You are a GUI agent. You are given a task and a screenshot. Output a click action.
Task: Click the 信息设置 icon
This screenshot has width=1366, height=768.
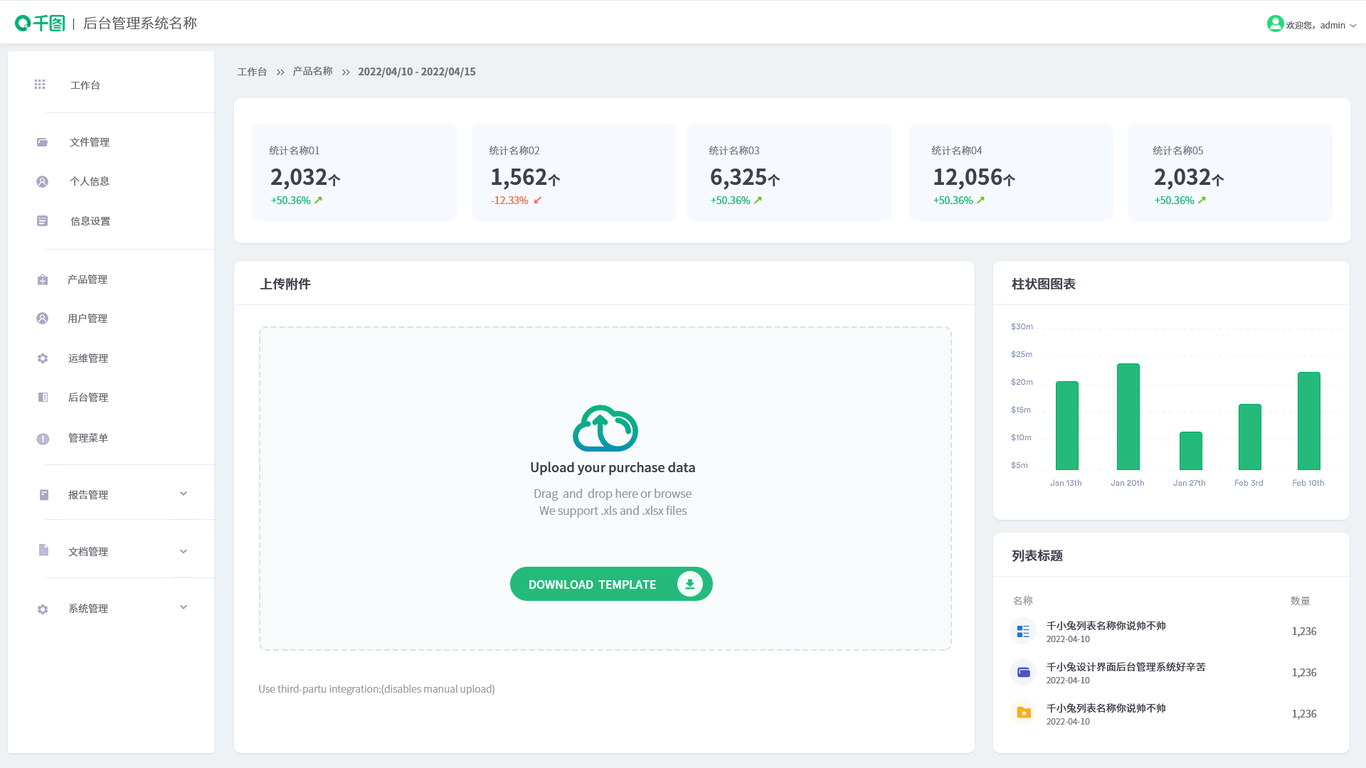[x=42, y=221]
